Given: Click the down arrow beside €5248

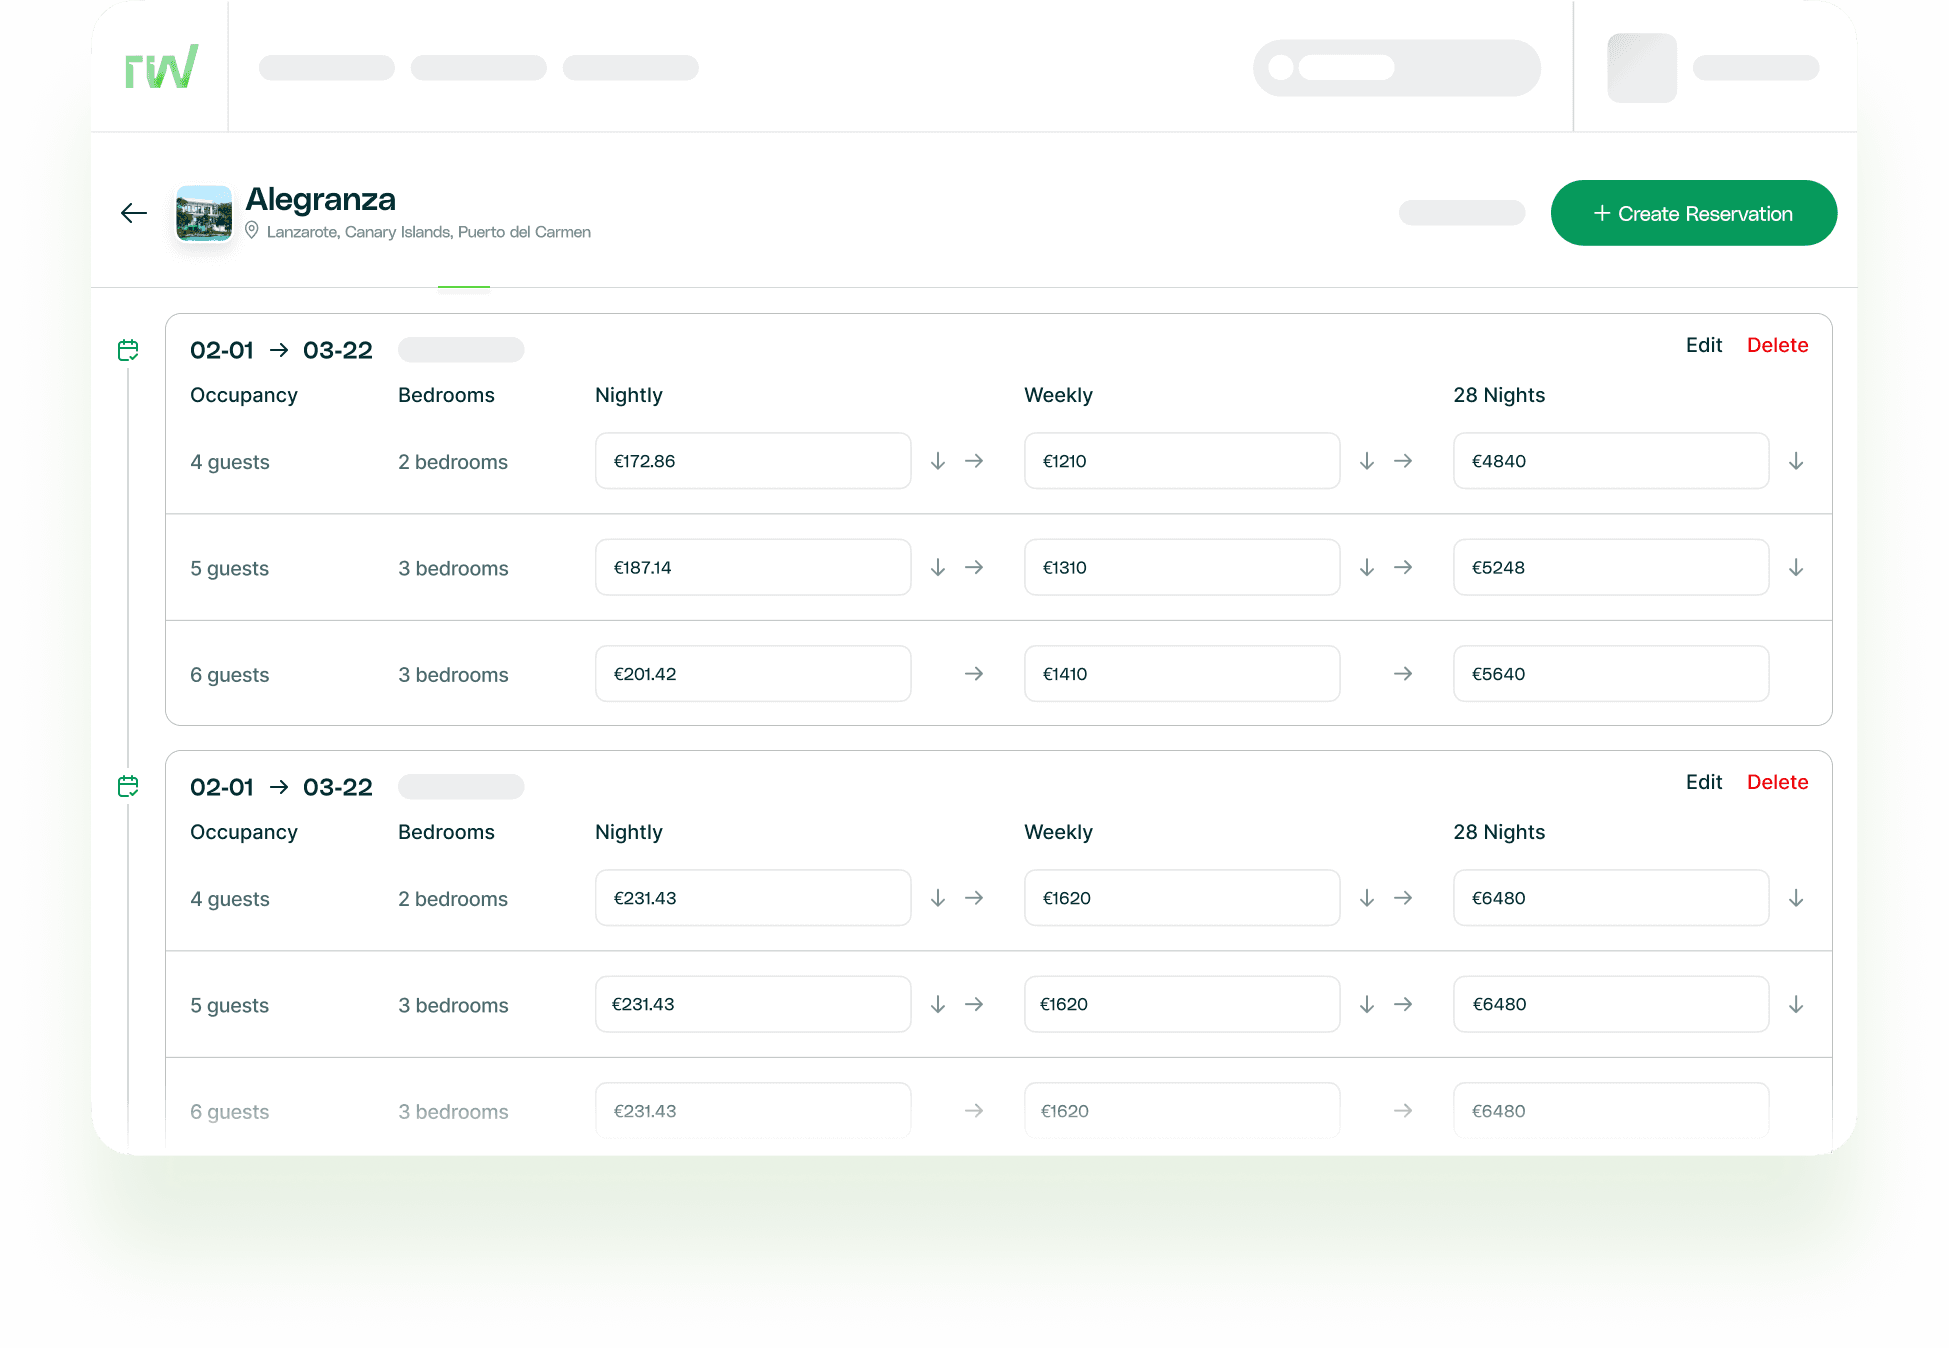Looking at the screenshot, I should click(x=1796, y=567).
